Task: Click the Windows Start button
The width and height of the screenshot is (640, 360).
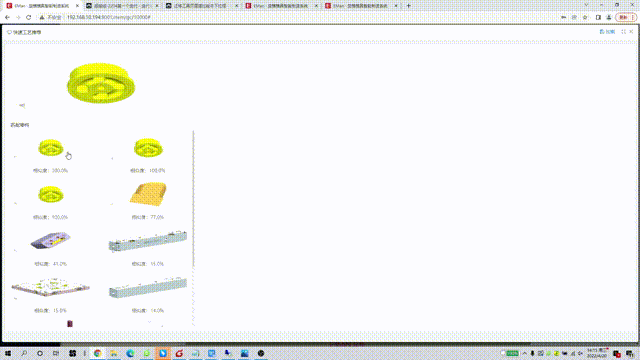Action: [x=8, y=353]
